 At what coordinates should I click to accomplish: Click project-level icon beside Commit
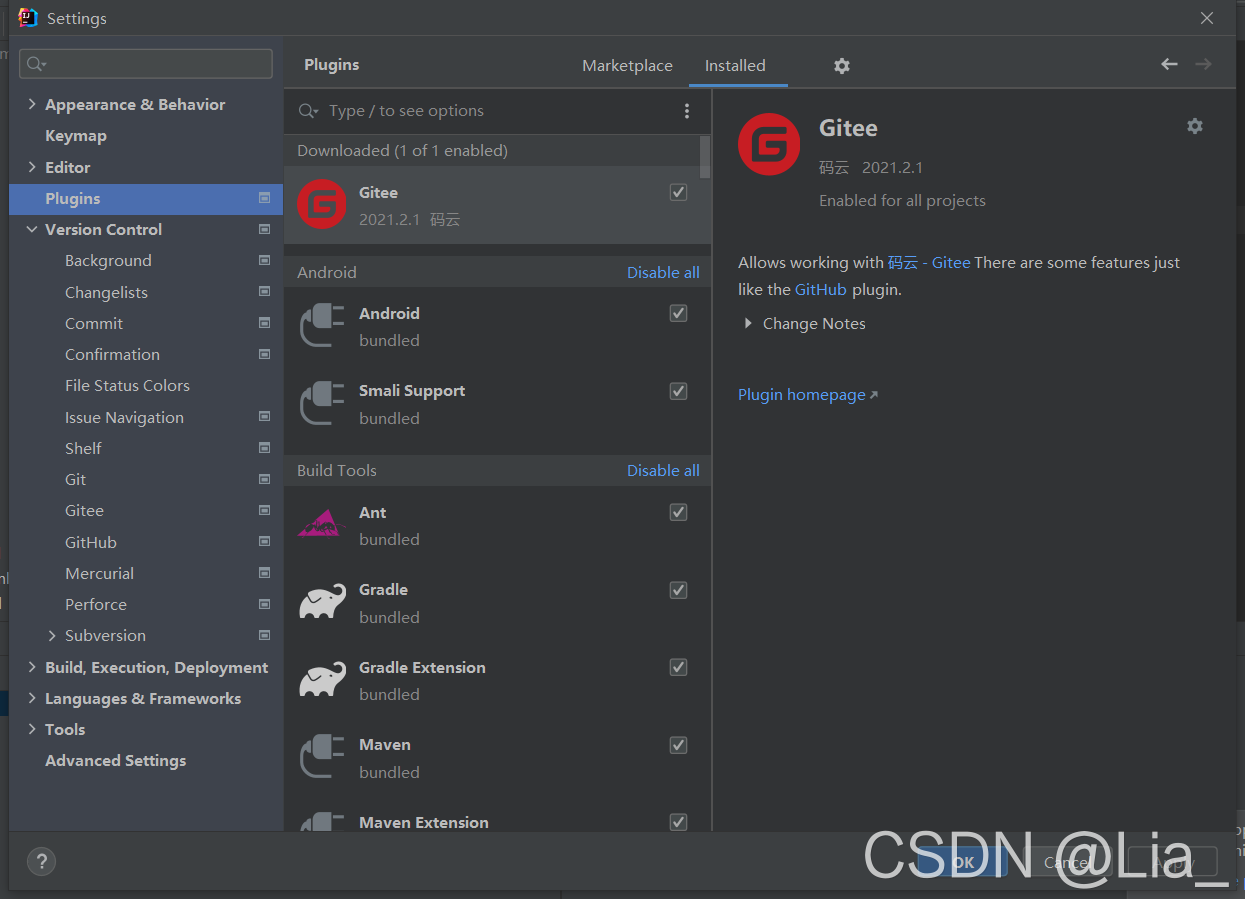(x=264, y=323)
